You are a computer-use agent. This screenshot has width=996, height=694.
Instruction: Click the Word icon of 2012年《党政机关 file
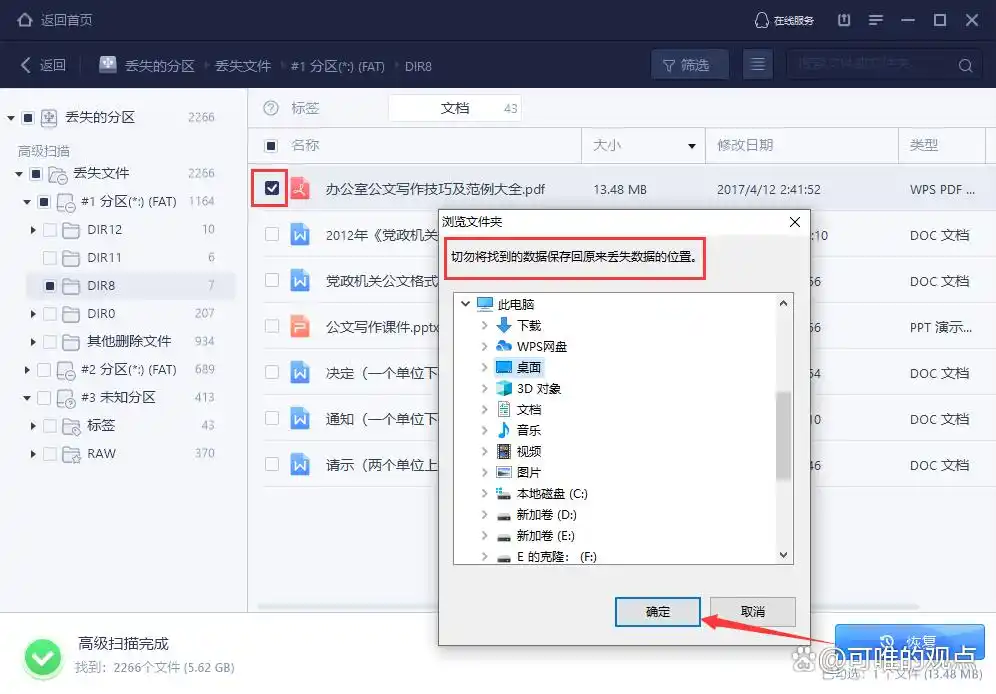(300, 235)
